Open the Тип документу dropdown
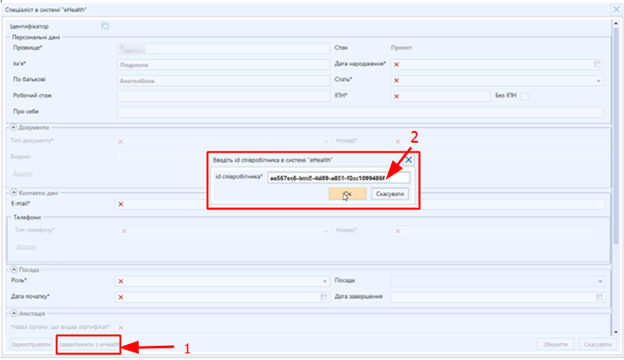 click(x=326, y=142)
